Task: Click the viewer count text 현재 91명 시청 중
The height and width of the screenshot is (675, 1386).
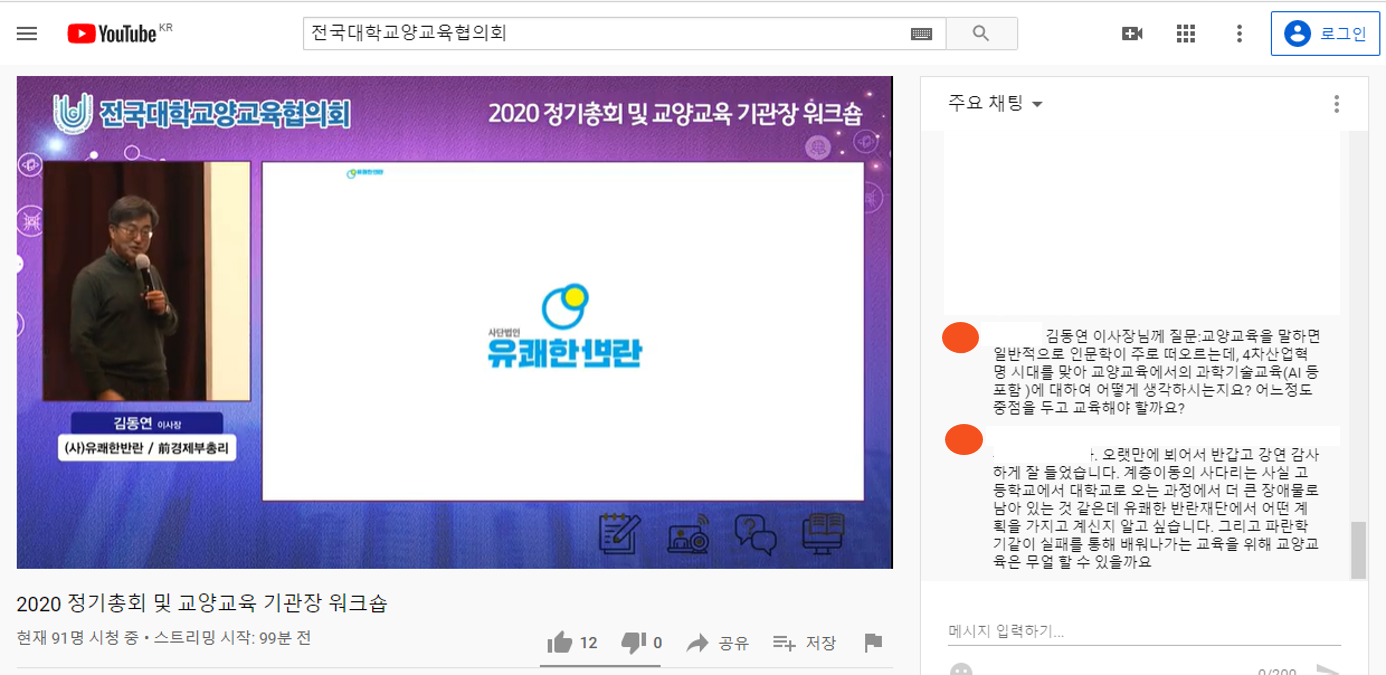Action: [x=80, y=638]
